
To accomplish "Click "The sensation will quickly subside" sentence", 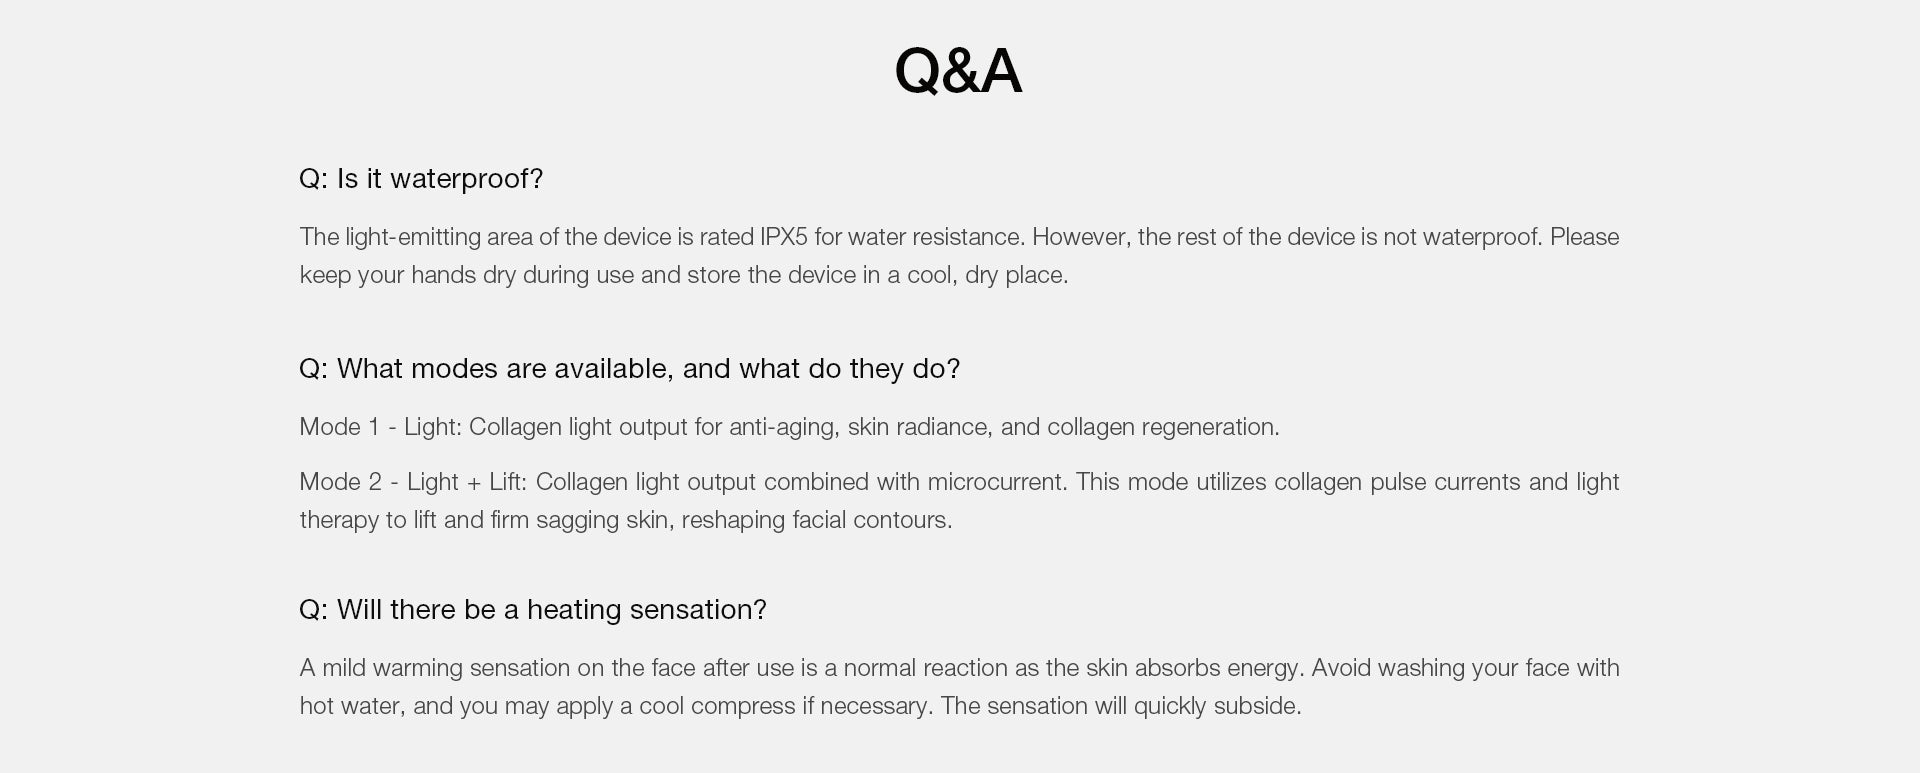I will (x=1120, y=706).
